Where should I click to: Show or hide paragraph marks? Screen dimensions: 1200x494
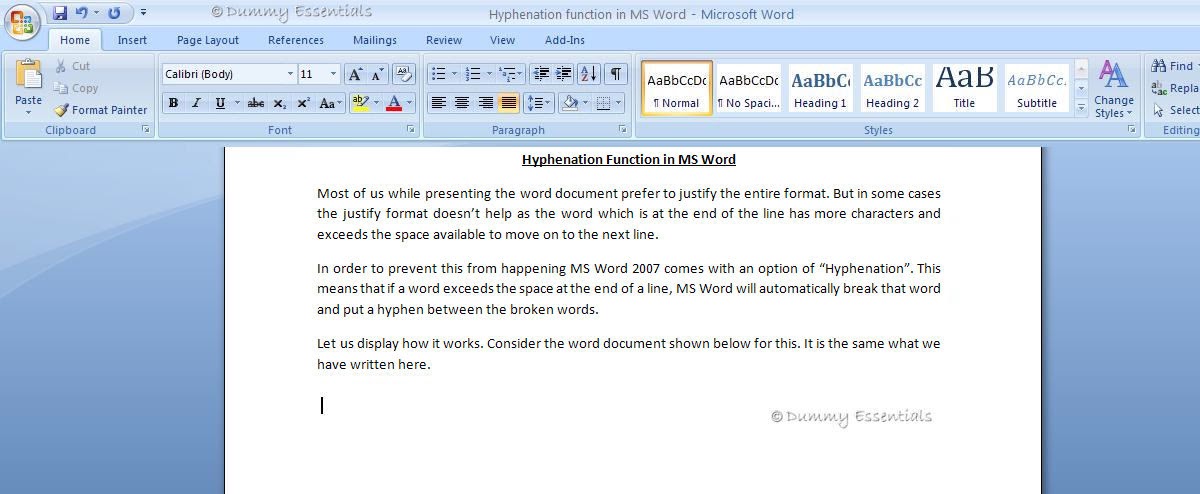[x=616, y=74]
